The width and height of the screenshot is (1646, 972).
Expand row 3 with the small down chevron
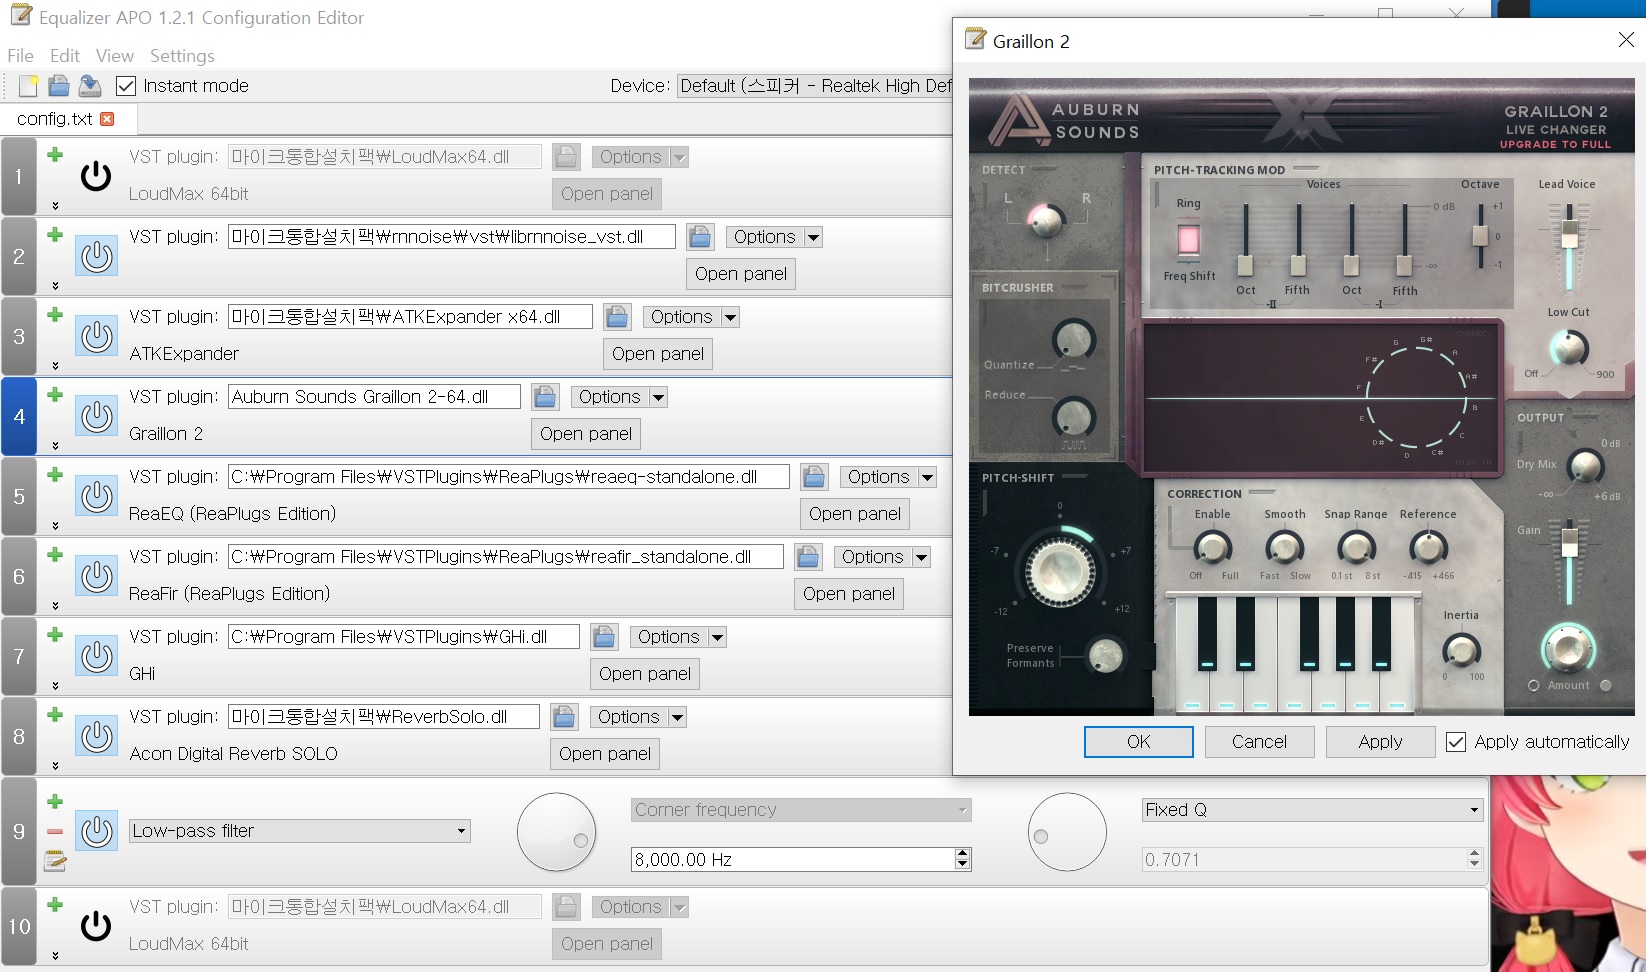(x=55, y=365)
